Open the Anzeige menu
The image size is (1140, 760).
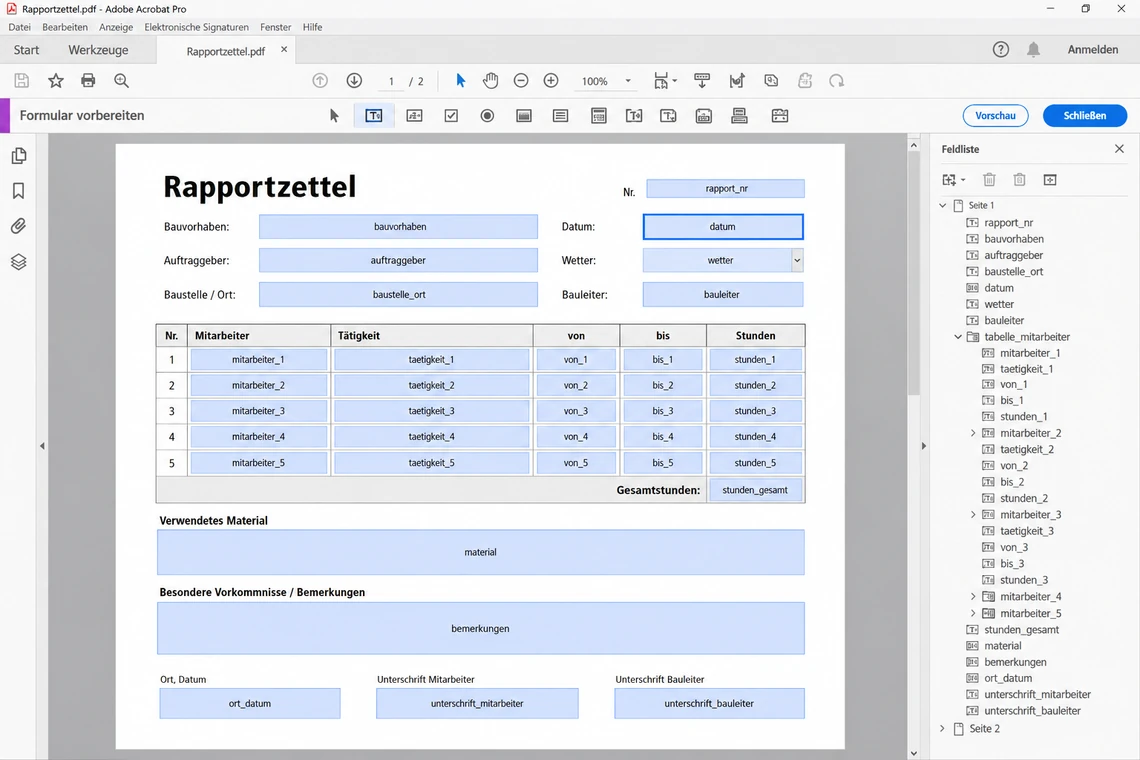116,27
